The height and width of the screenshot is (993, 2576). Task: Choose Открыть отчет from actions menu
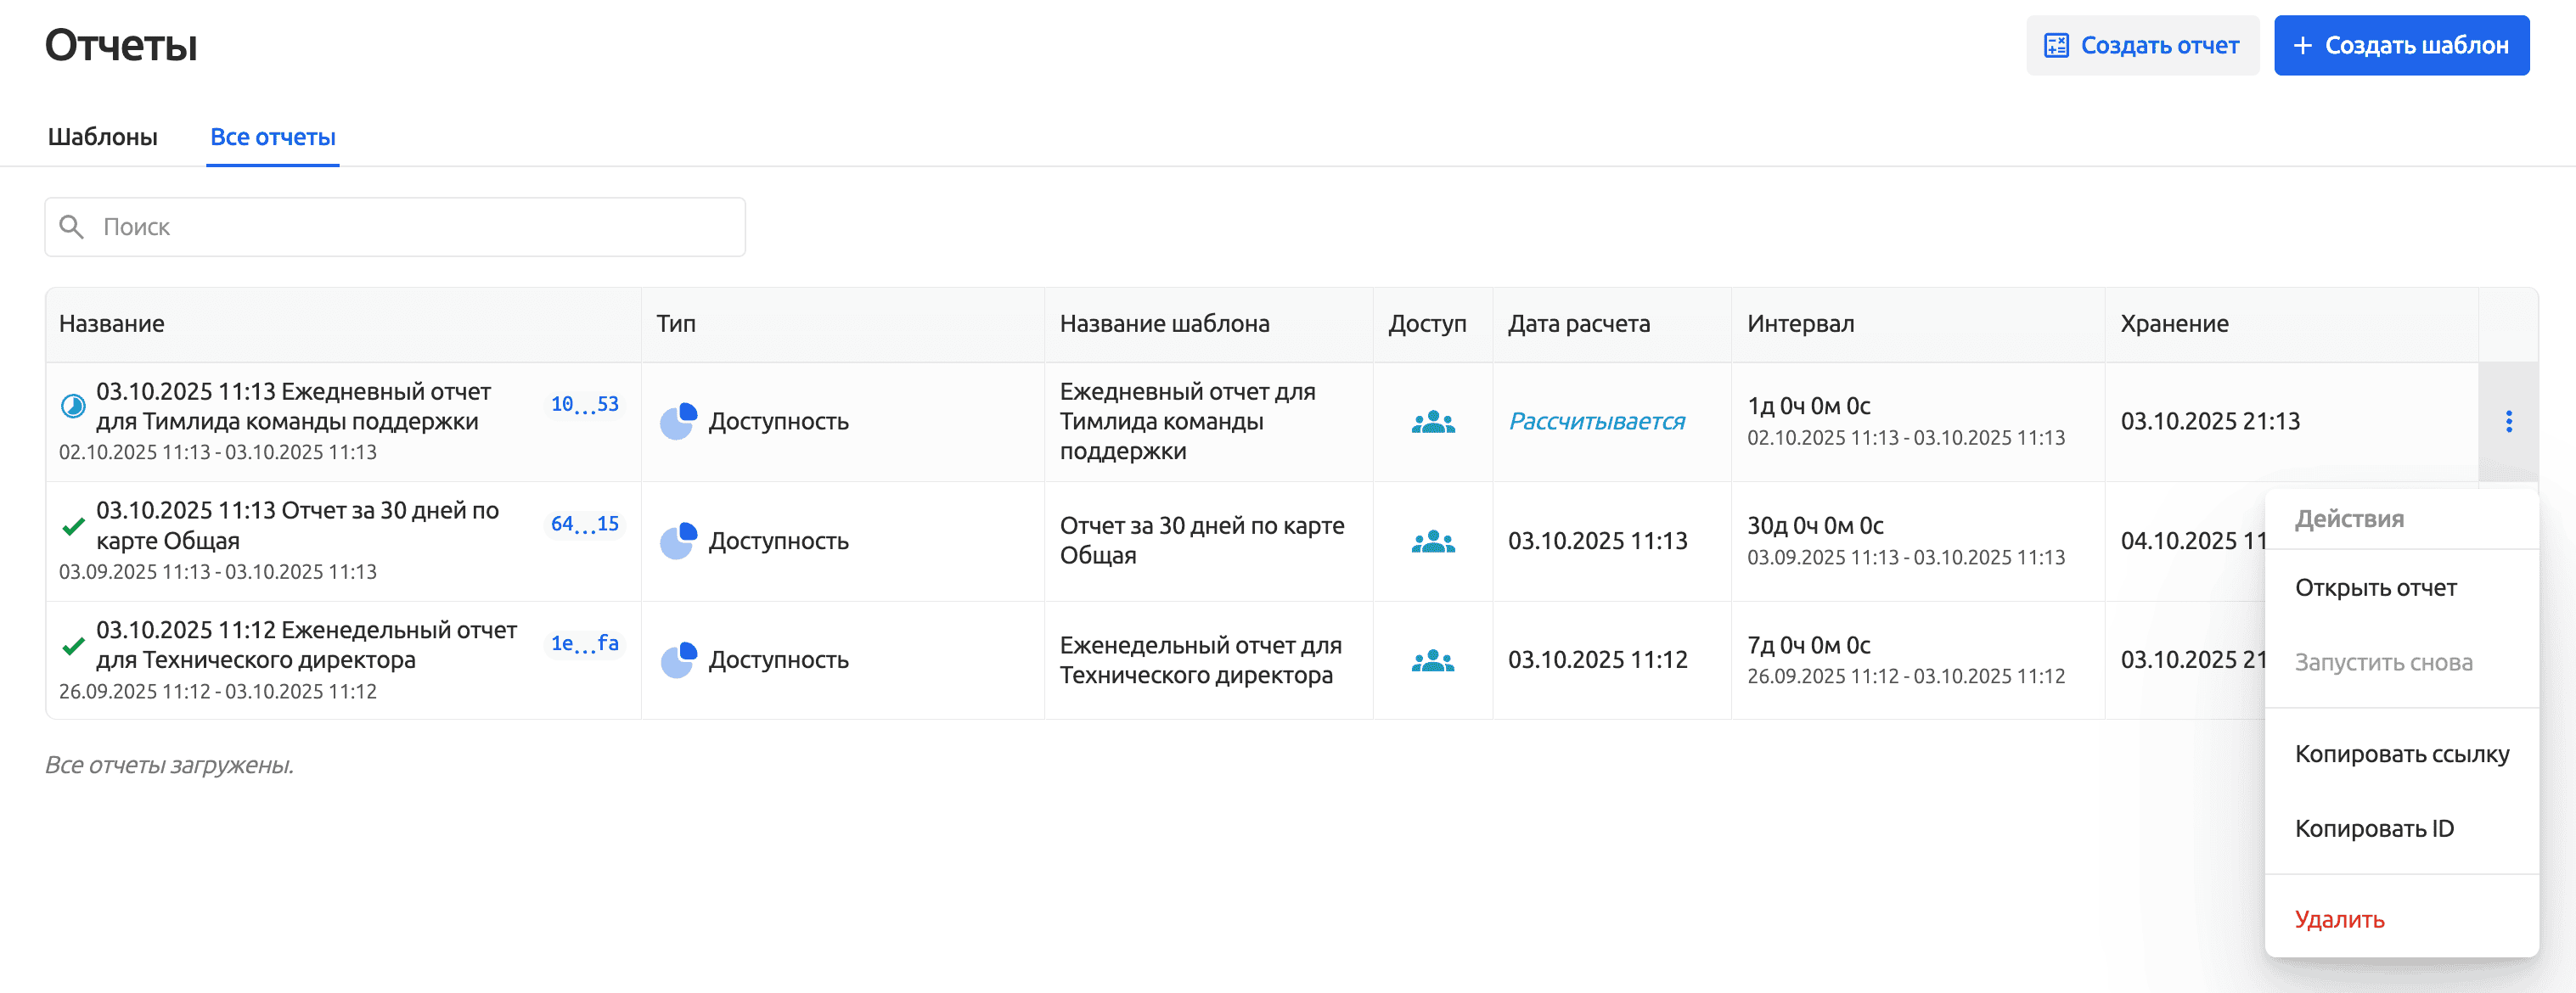pyautogui.click(x=2375, y=588)
